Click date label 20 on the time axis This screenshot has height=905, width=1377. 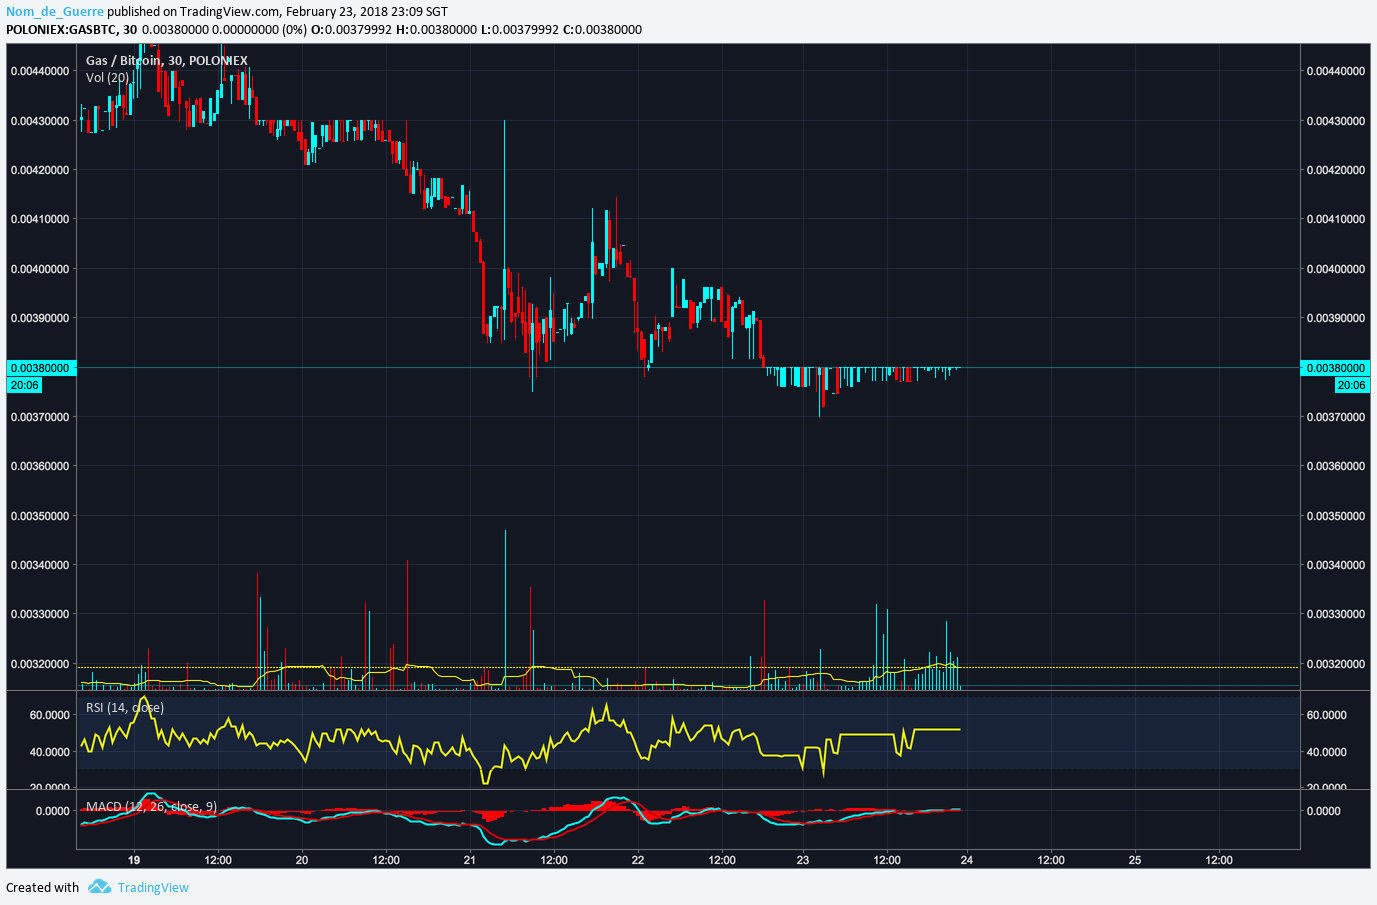302,860
